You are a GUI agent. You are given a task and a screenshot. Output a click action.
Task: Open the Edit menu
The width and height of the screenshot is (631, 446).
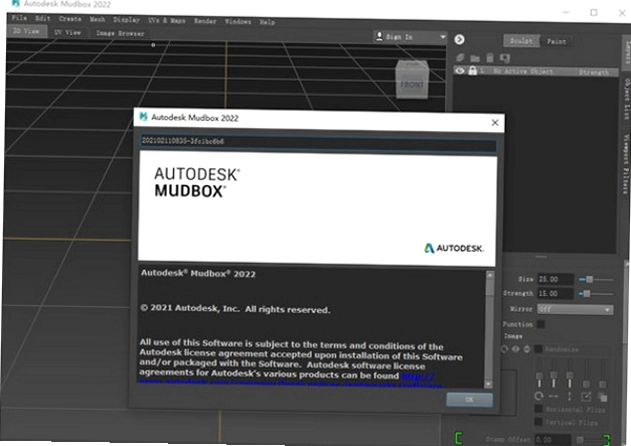coord(43,18)
